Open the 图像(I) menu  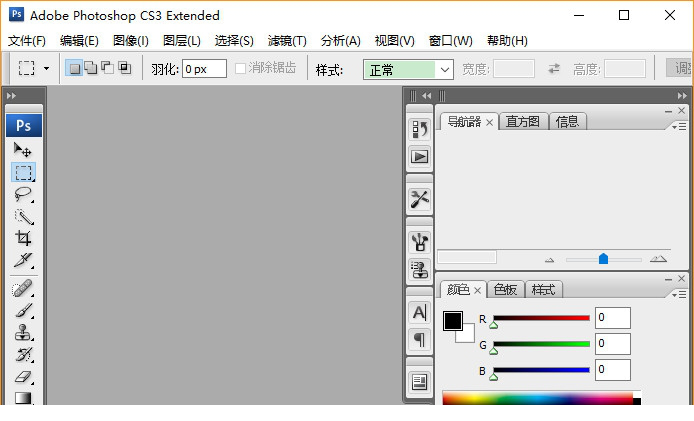[x=131, y=41]
